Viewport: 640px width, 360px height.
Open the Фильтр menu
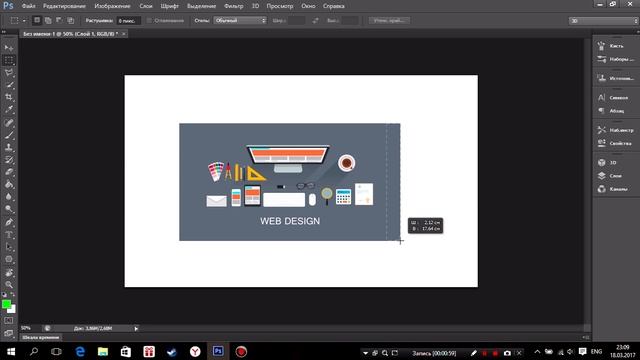click(233, 6)
